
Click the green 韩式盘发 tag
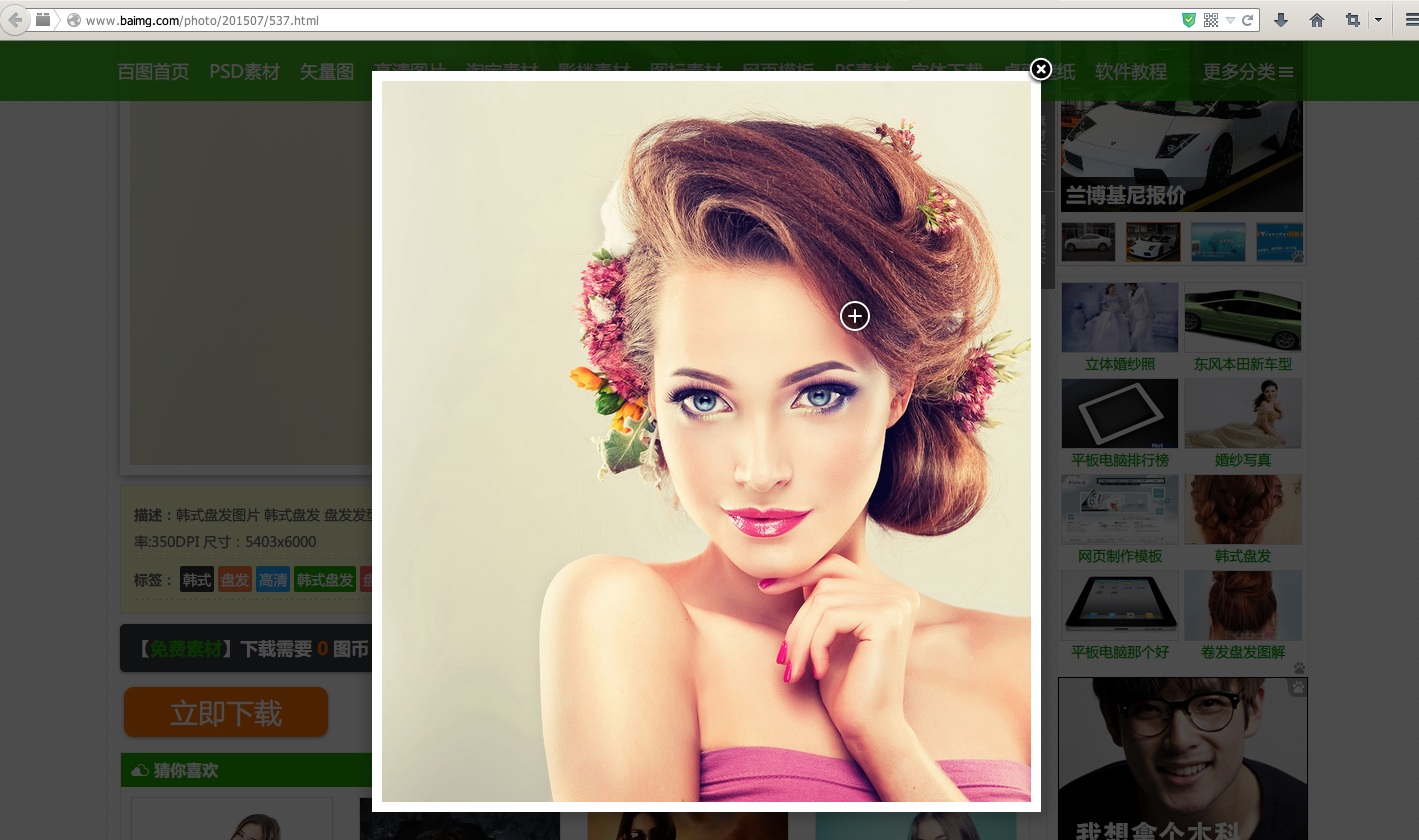325,580
